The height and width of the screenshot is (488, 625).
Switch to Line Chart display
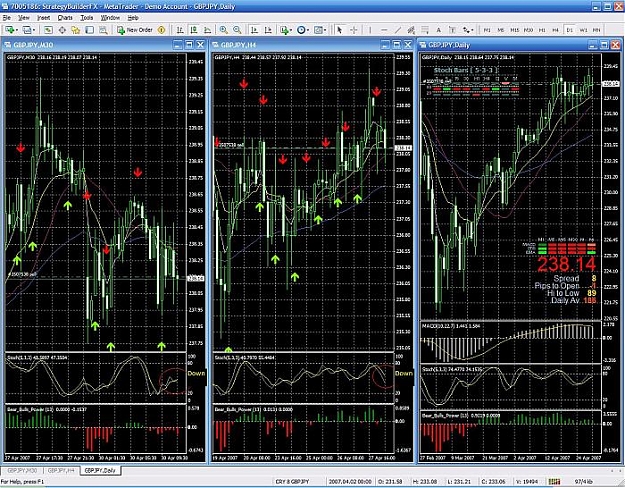pyautogui.click(x=207, y=30)
